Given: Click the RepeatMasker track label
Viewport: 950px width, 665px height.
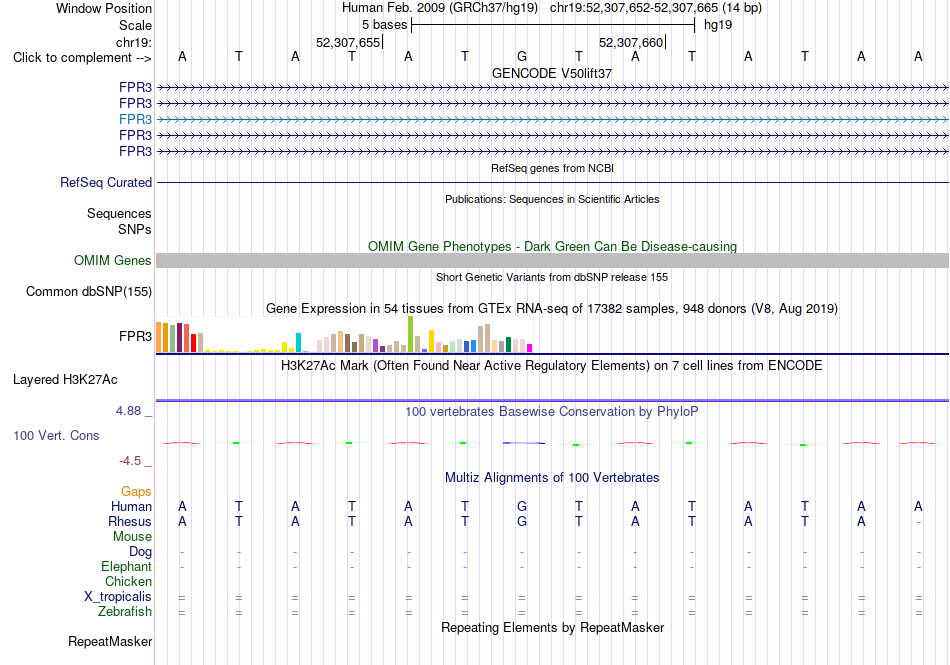Looking at the screenshot, I should (x=110, y=641).
